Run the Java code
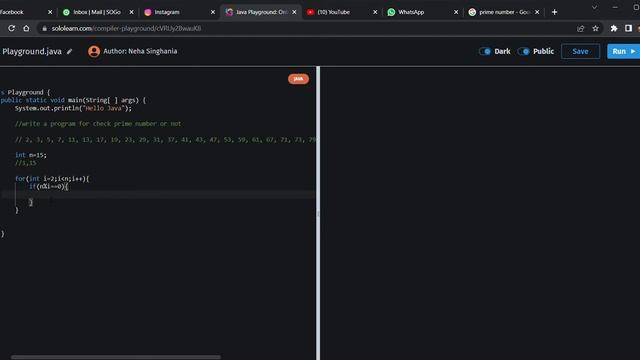 [x=623, y=51]
